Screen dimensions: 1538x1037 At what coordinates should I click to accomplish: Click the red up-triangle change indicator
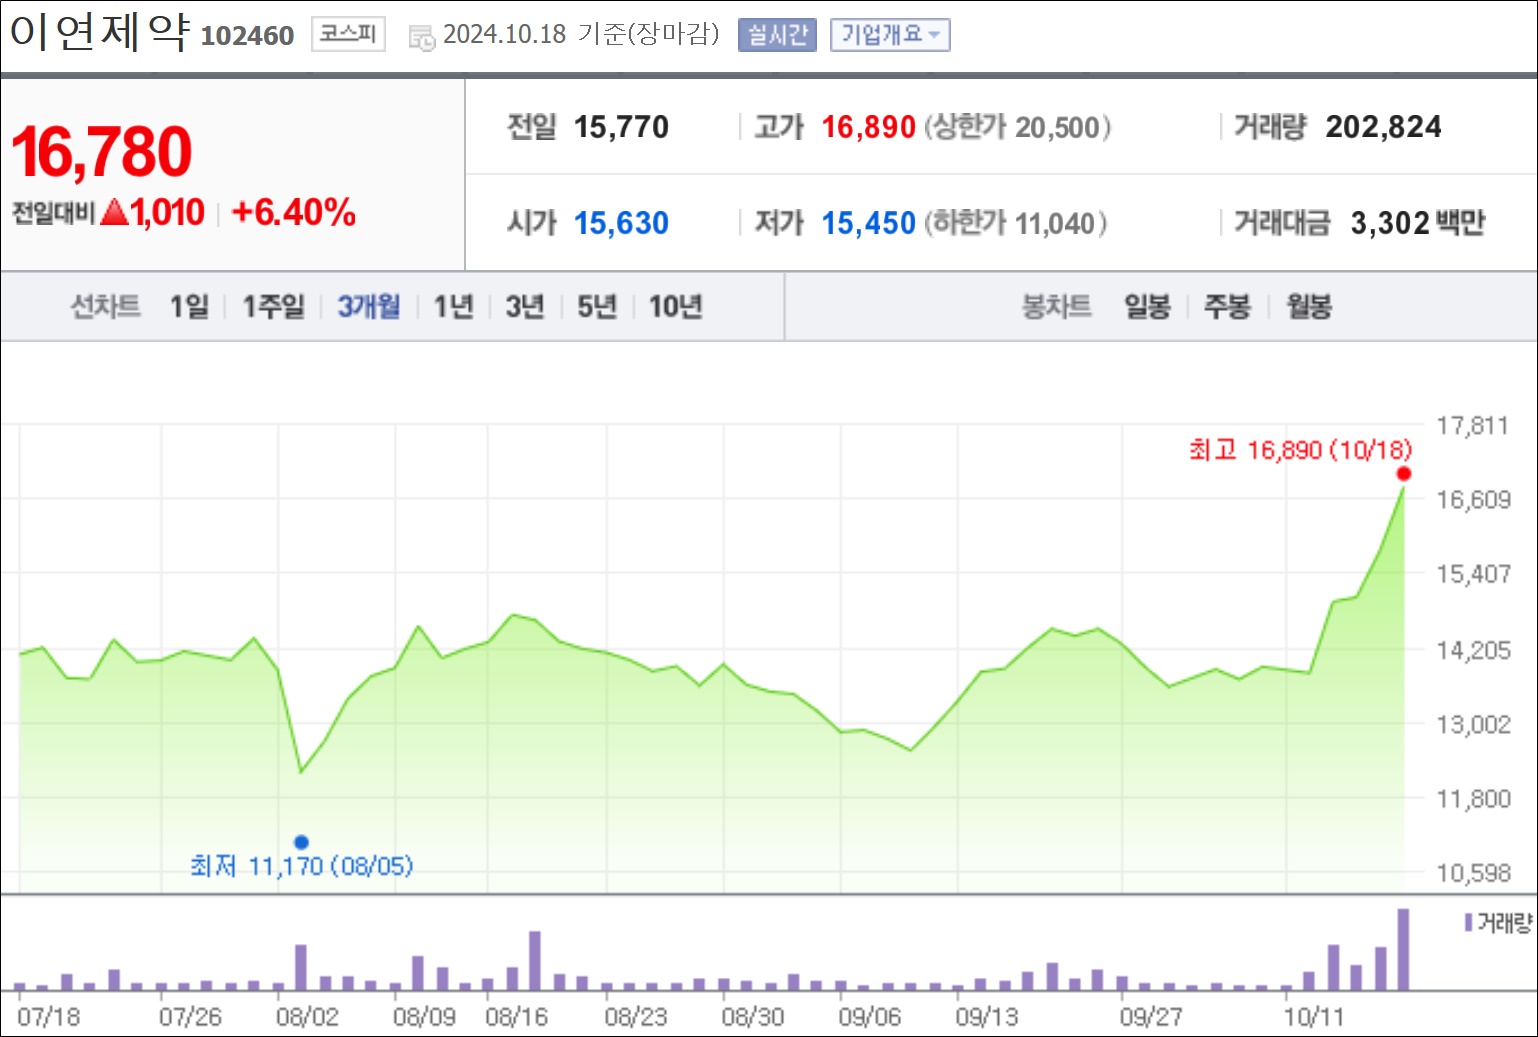pos(114,212)
